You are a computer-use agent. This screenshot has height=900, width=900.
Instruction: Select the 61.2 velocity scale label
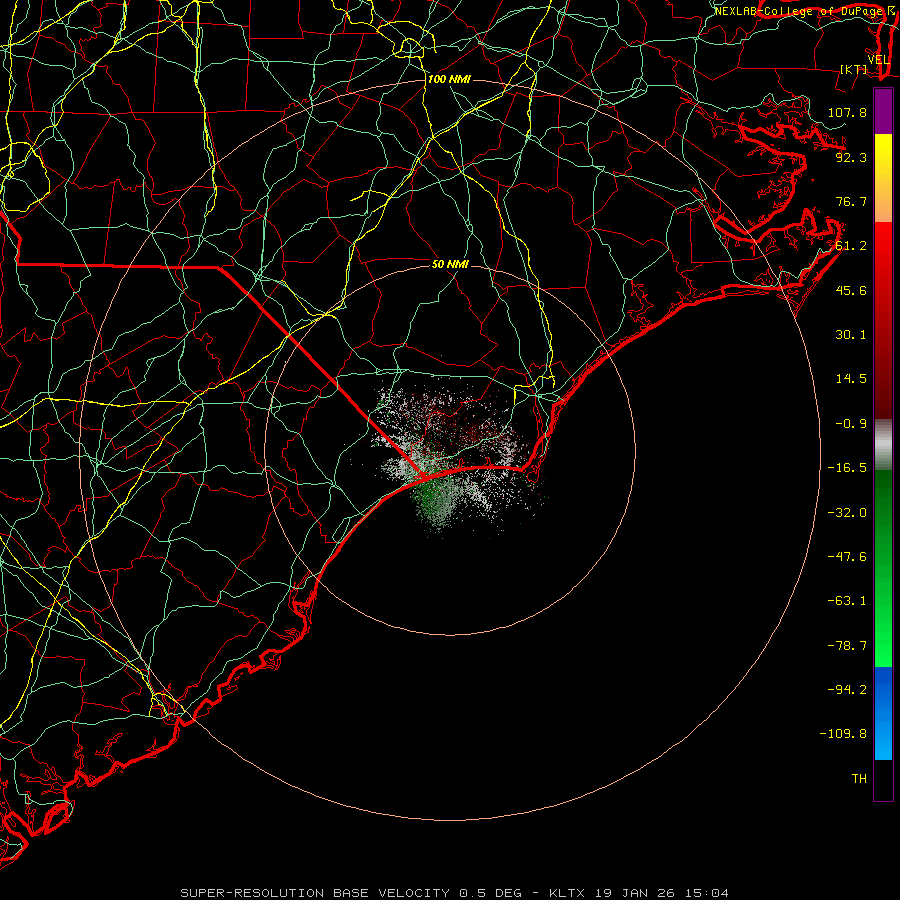[851, 246]
